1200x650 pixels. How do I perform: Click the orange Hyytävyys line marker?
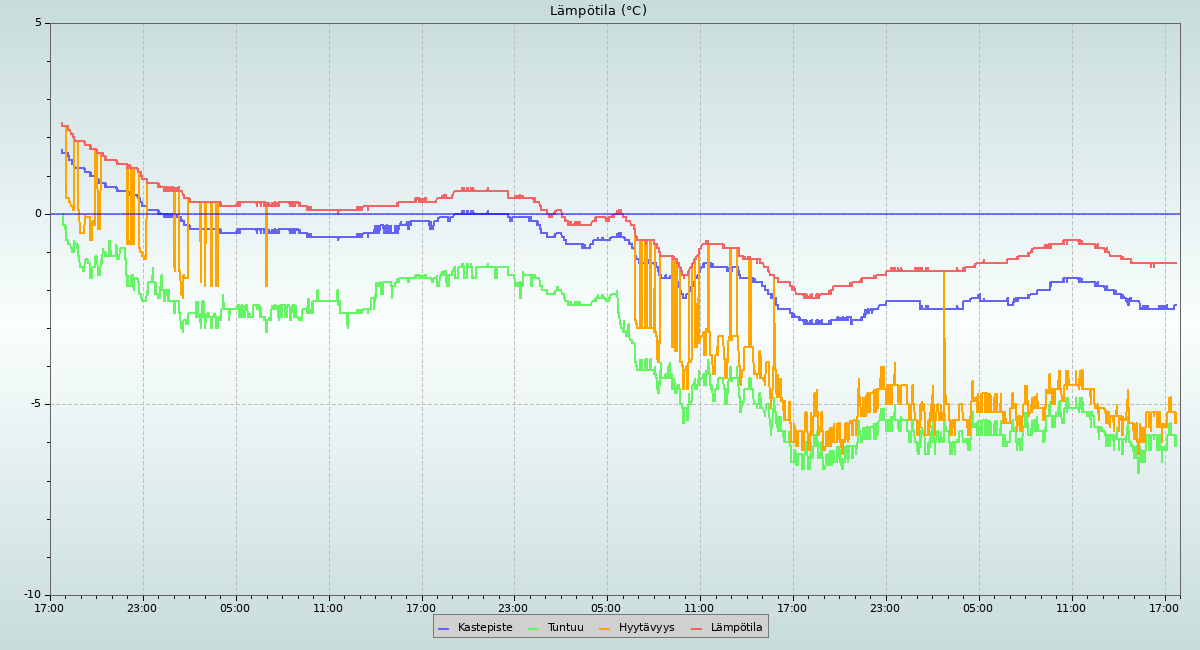pyautogui.click(x=605, y=628)
